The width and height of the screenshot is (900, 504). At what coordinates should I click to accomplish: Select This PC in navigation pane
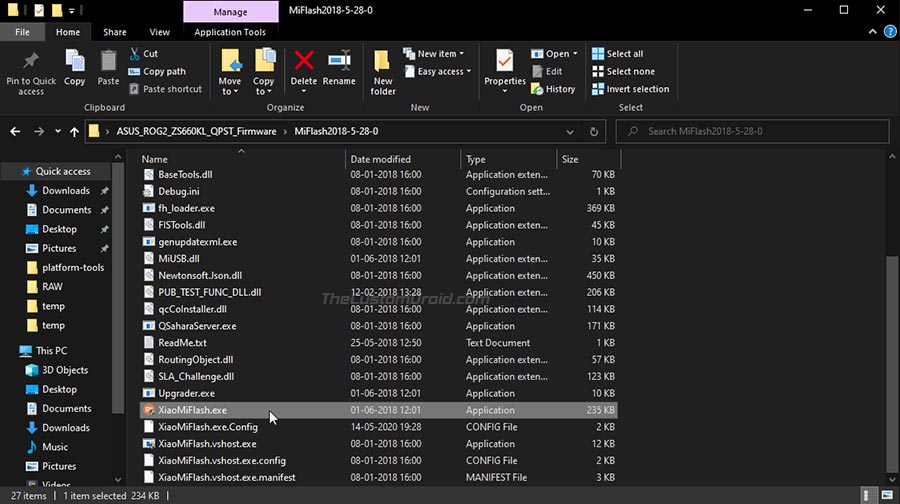coord(44,351)
